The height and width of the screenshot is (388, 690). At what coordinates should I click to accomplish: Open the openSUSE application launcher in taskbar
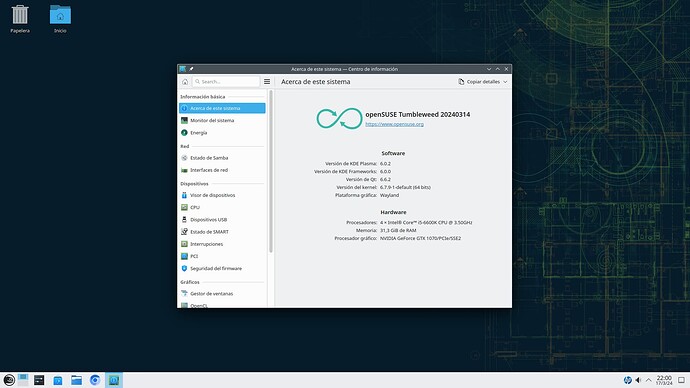coord(9,380)
